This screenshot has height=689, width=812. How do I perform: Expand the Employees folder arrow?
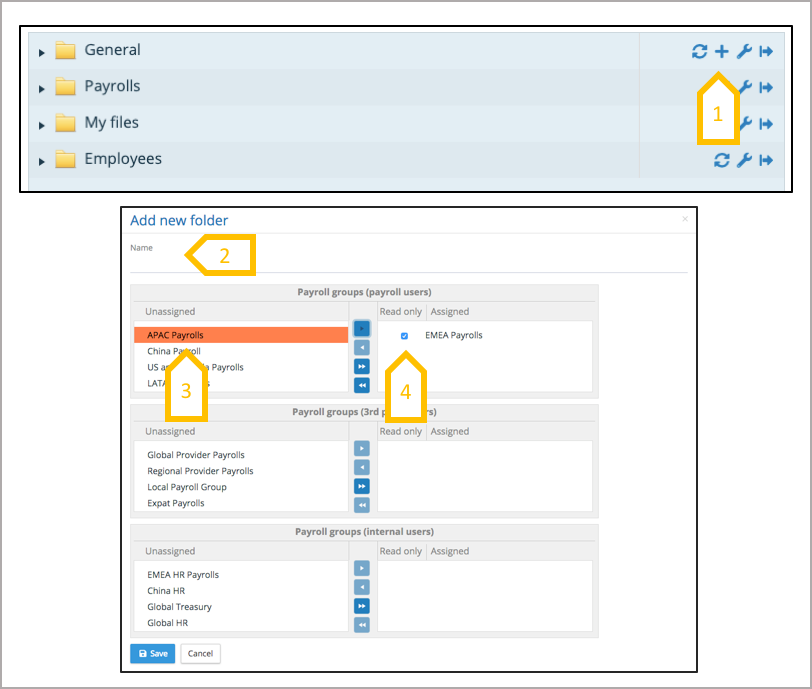point(42,161)
